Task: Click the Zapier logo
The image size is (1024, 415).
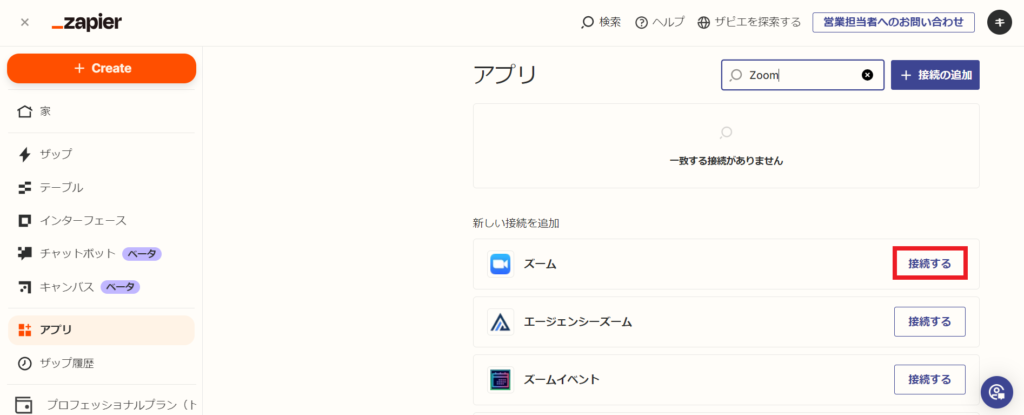Action: tap(86, 22)
